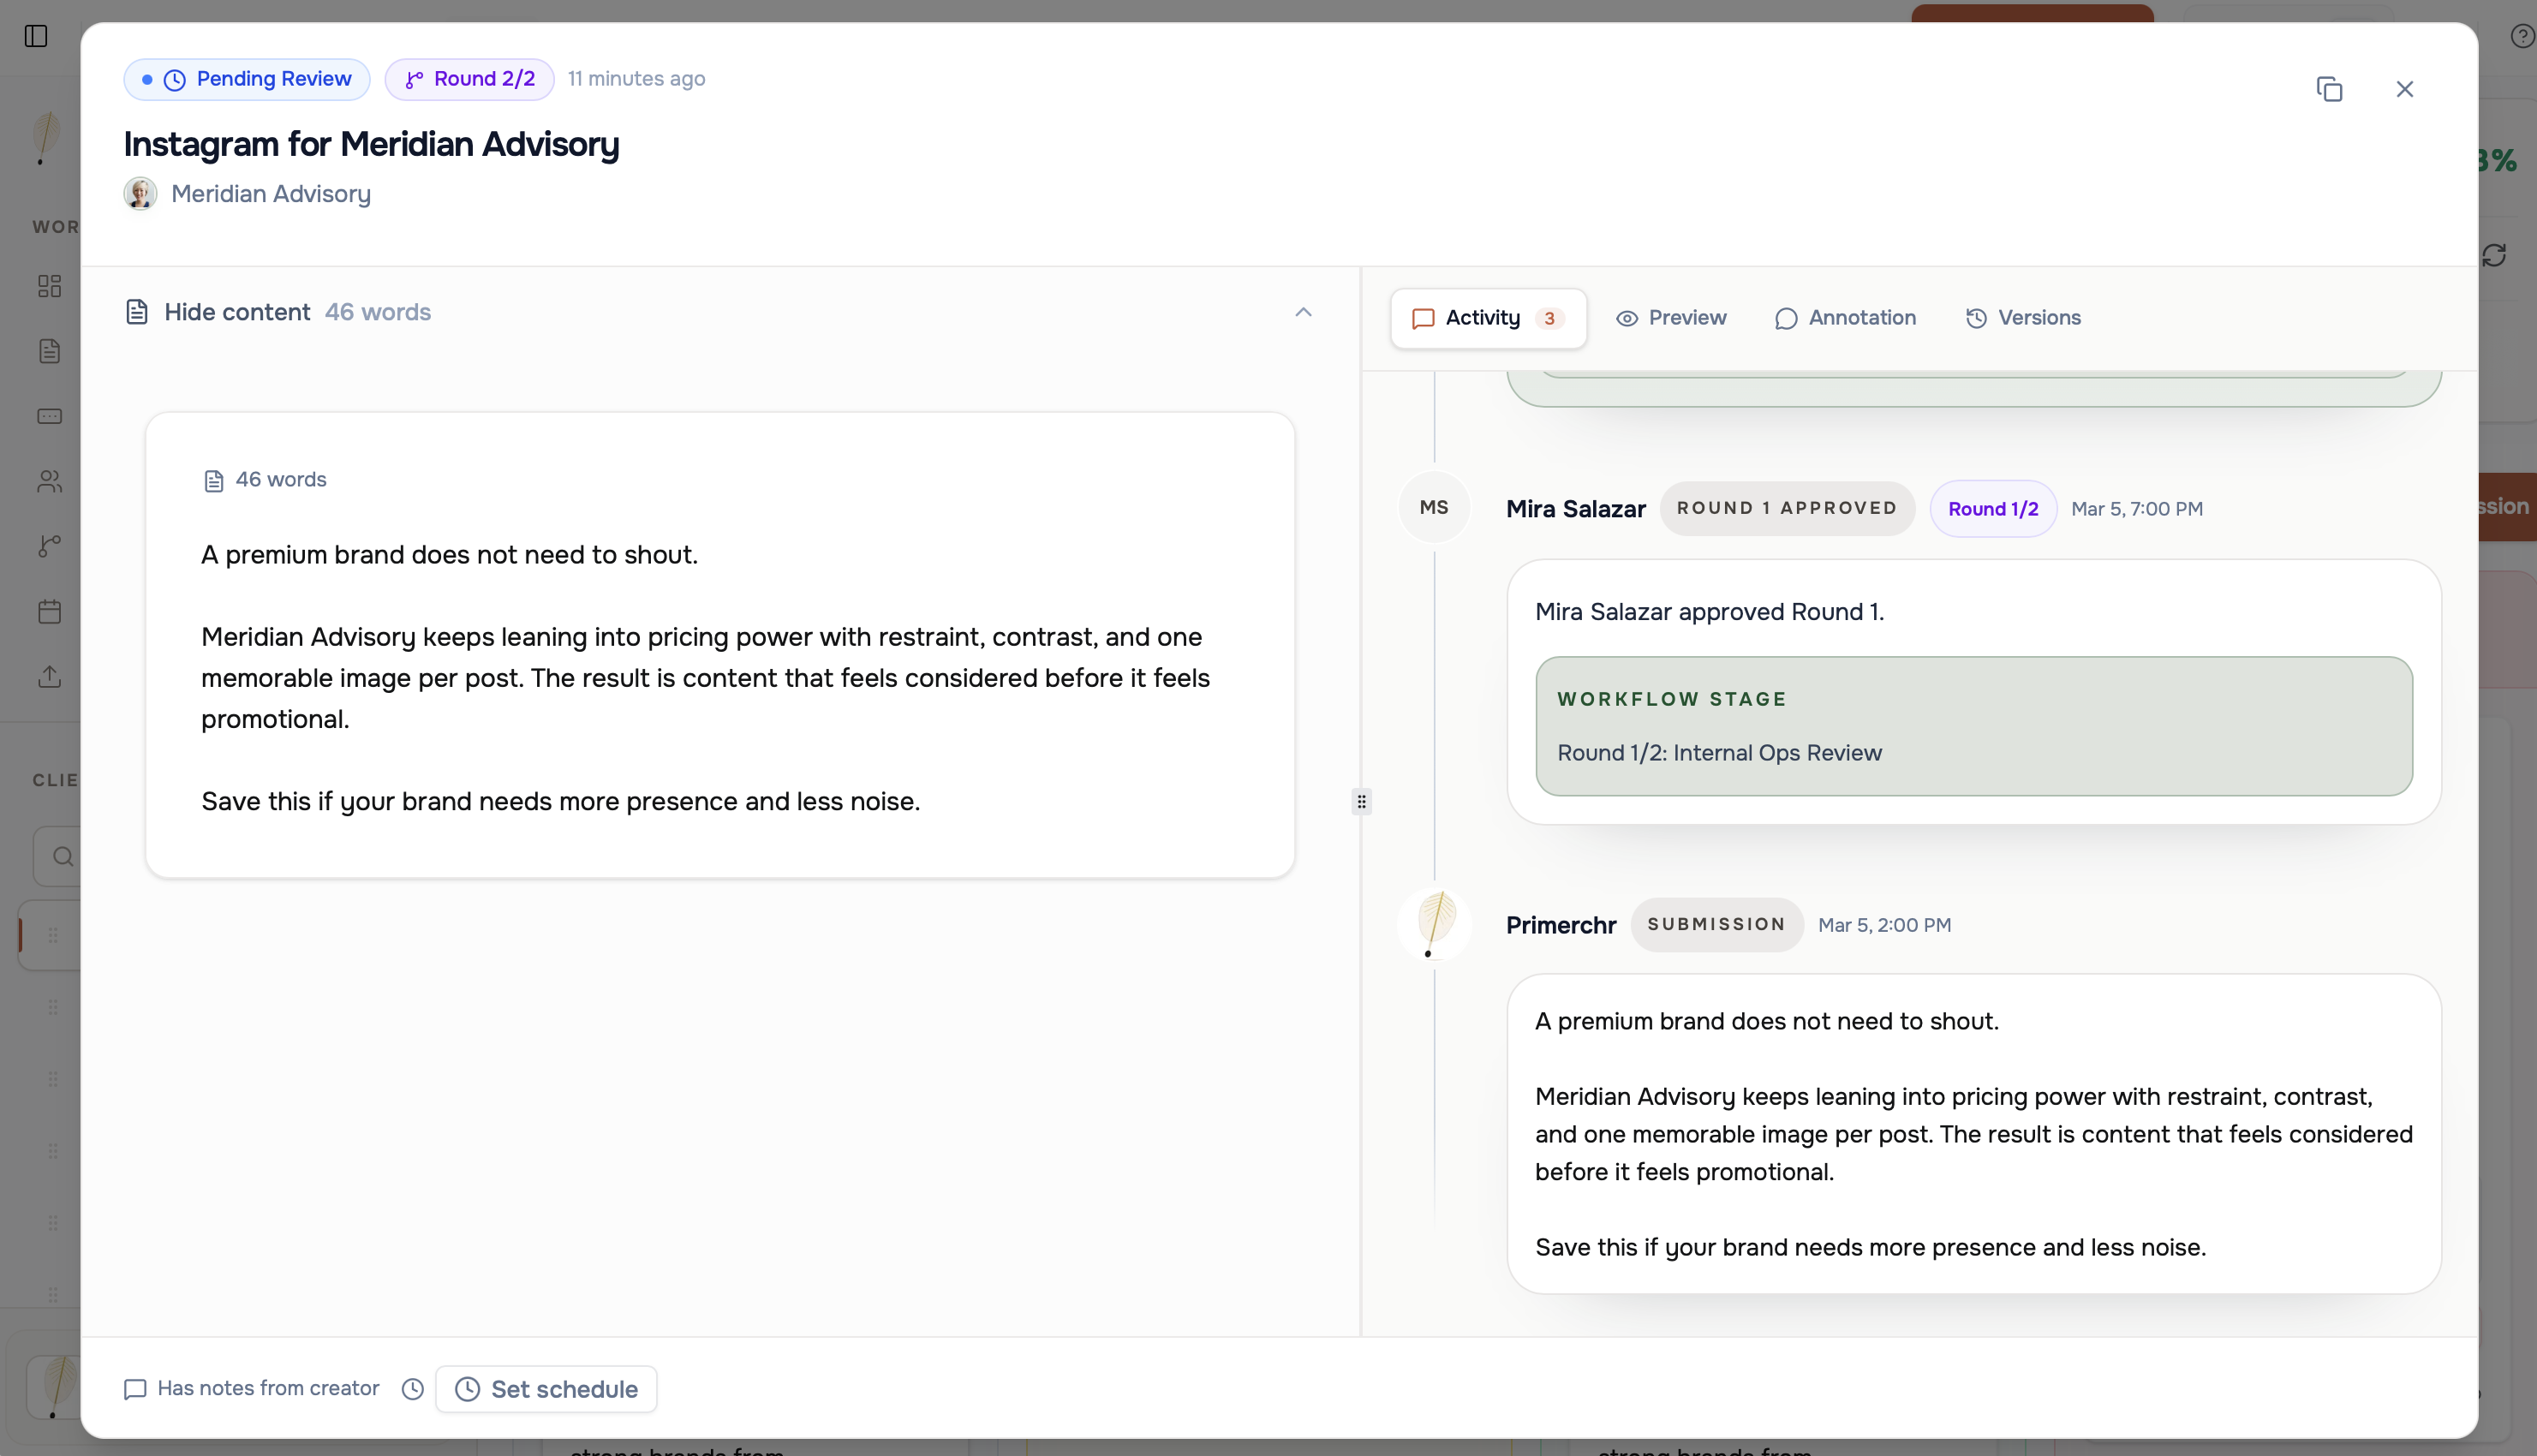Click the title Instagram for Meridian Advisory

point(371,144)
